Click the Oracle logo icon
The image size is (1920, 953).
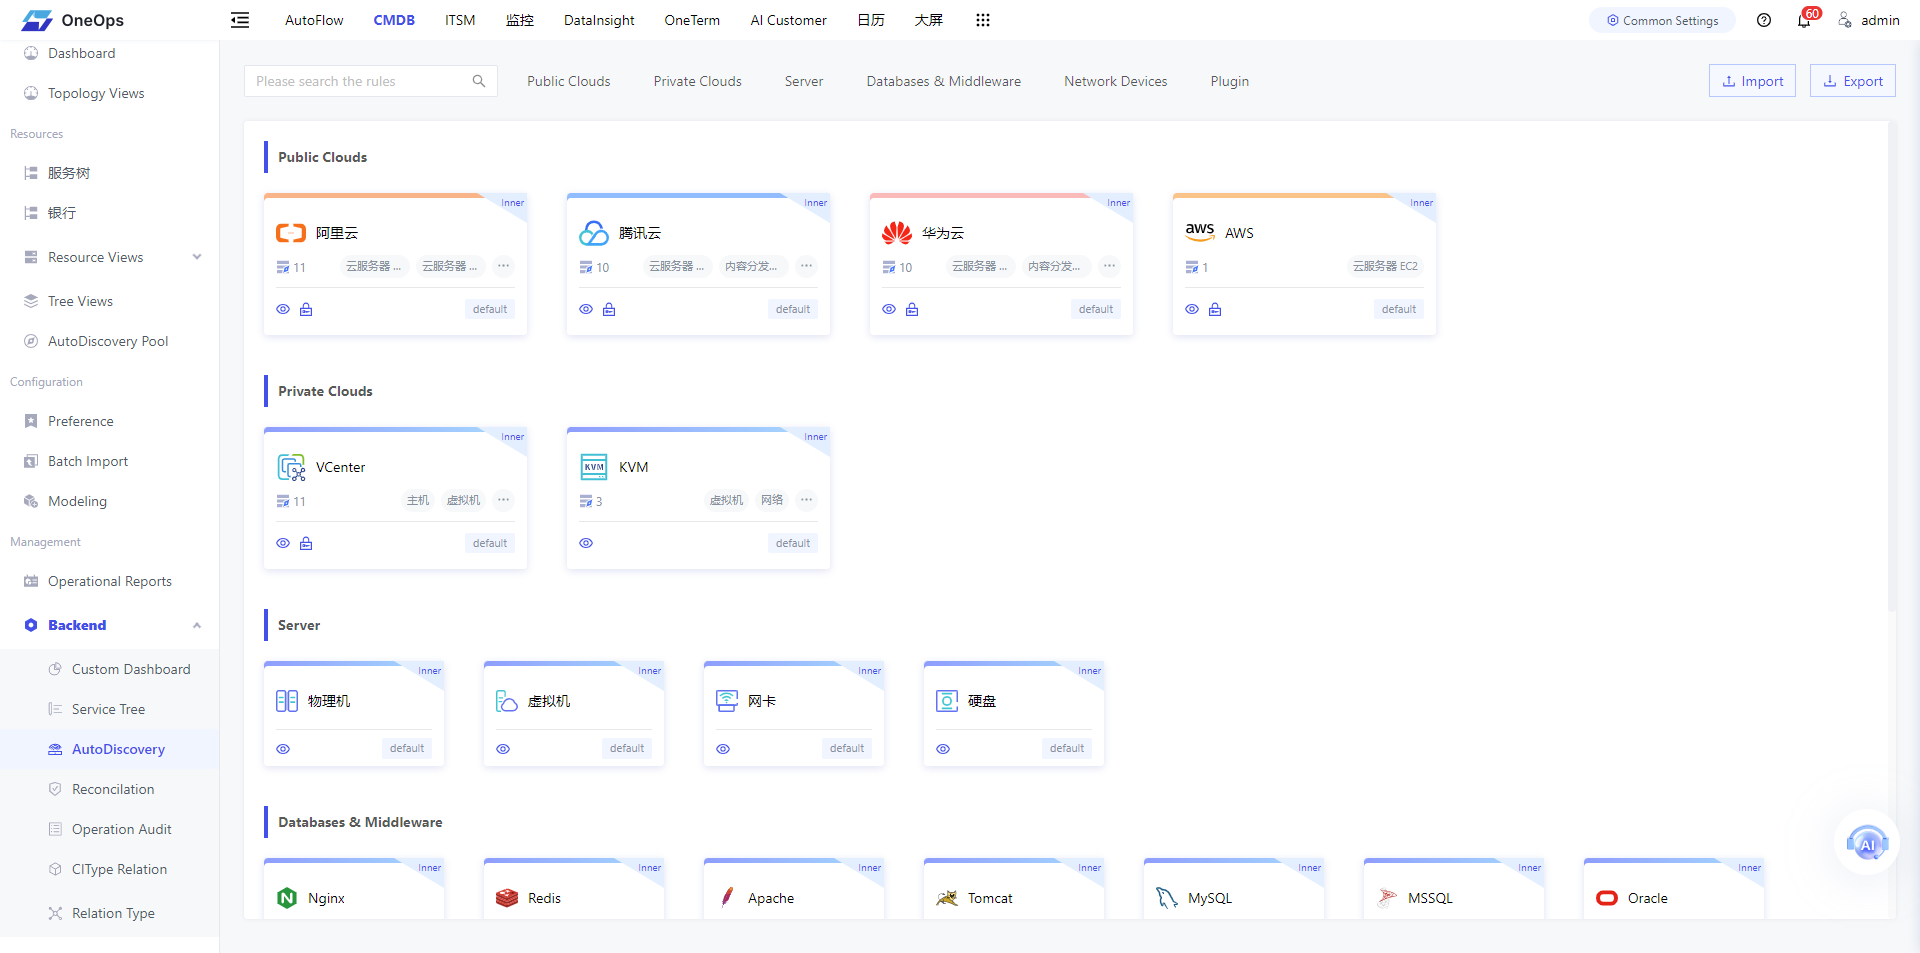tap(1607, 898)
